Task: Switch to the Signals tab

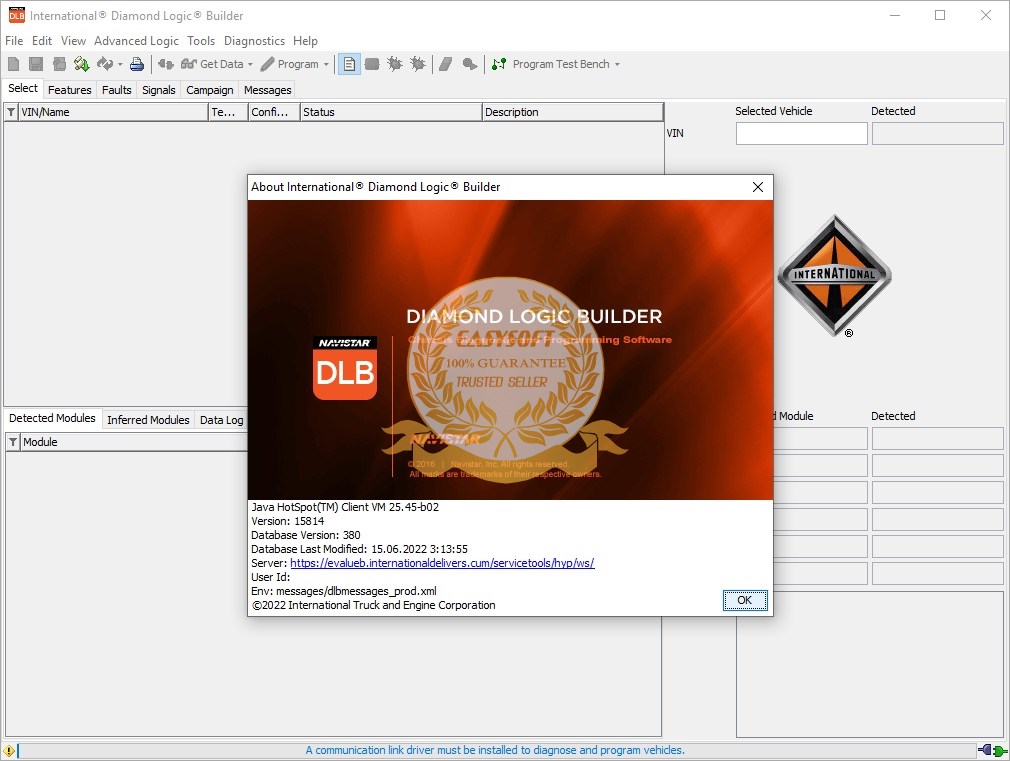Action: [158, 90]
